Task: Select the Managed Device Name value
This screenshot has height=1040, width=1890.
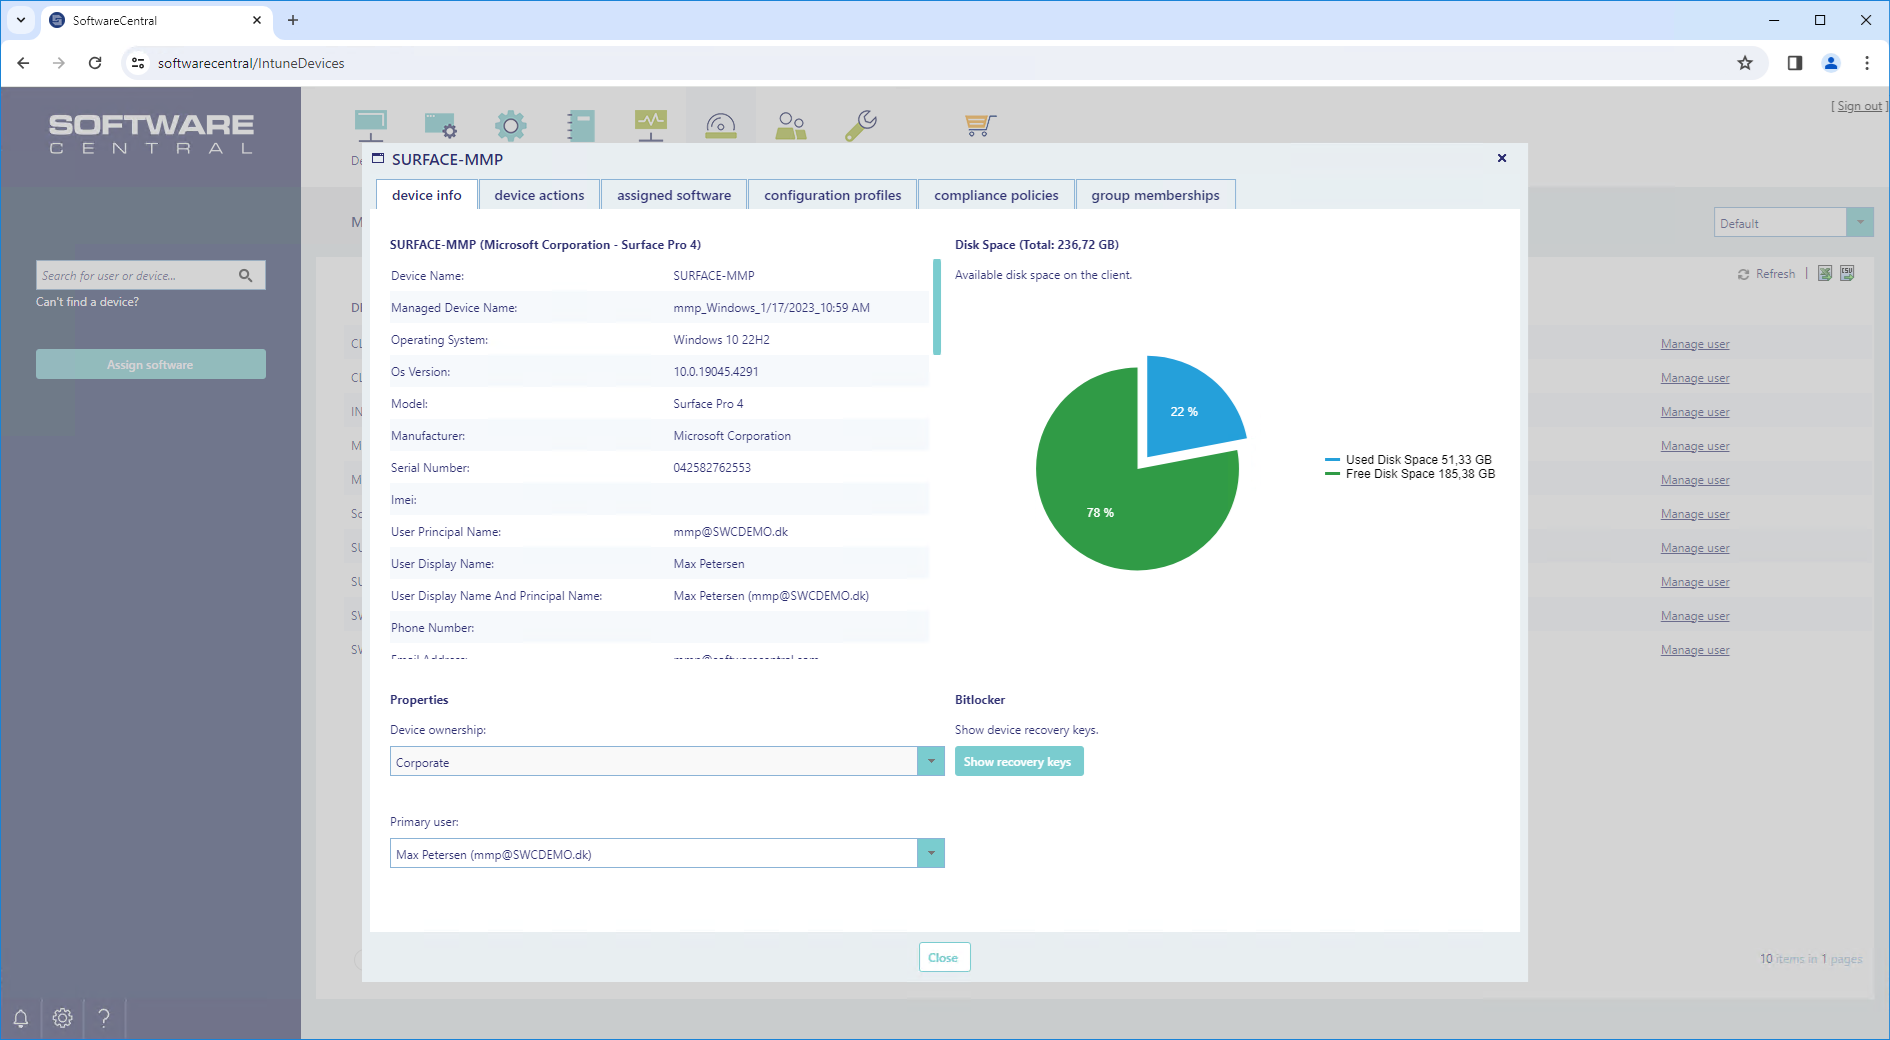Action: (771, 308)
